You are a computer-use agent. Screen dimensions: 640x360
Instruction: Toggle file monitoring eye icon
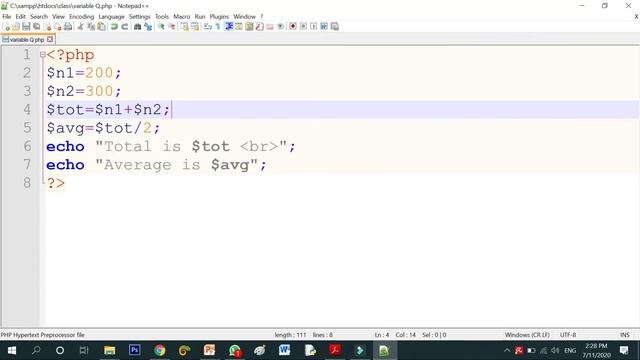coord(280,27)
